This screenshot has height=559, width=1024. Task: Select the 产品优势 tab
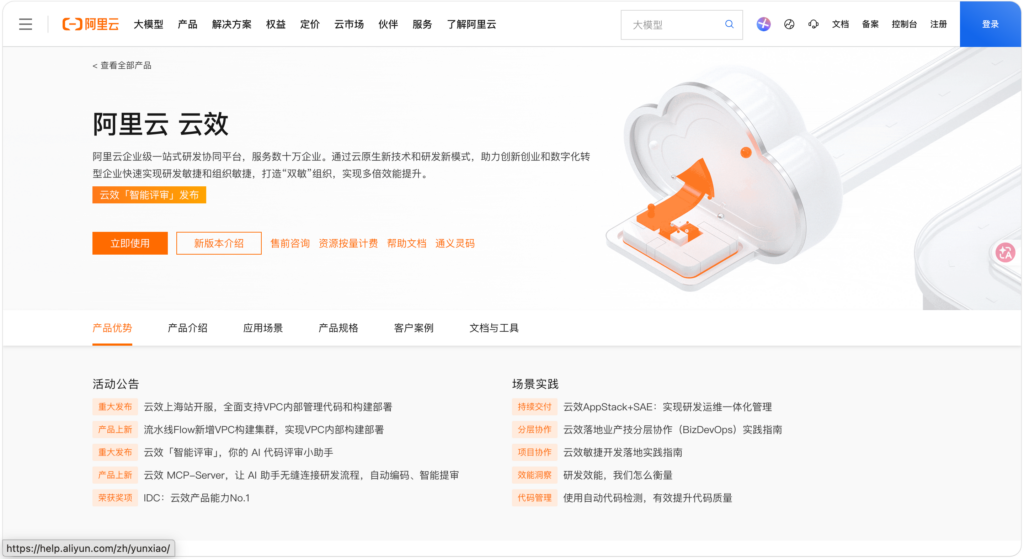tap(112, 328)
